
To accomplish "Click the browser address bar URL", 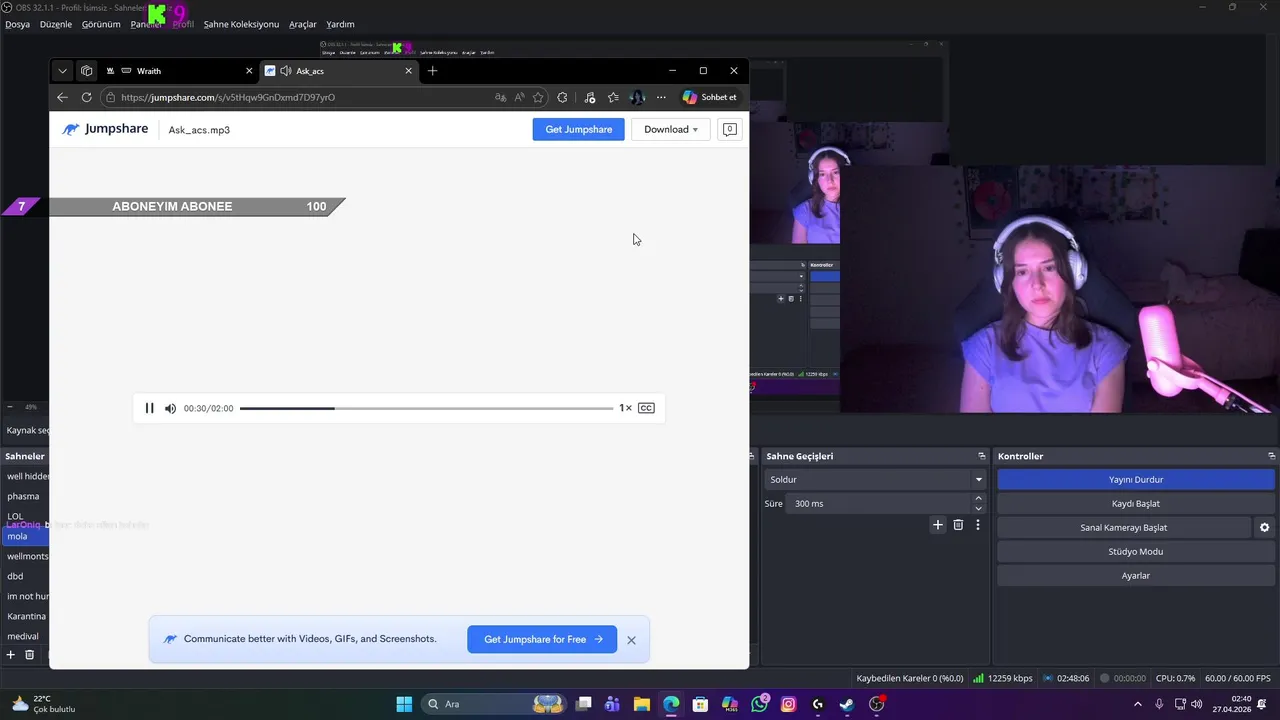I will [x=228, y=97].
